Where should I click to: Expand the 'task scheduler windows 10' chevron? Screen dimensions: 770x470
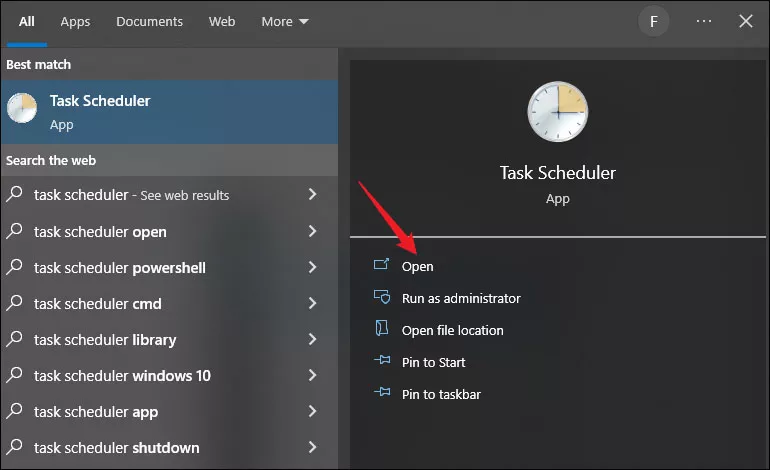click(x=312, y=375)
